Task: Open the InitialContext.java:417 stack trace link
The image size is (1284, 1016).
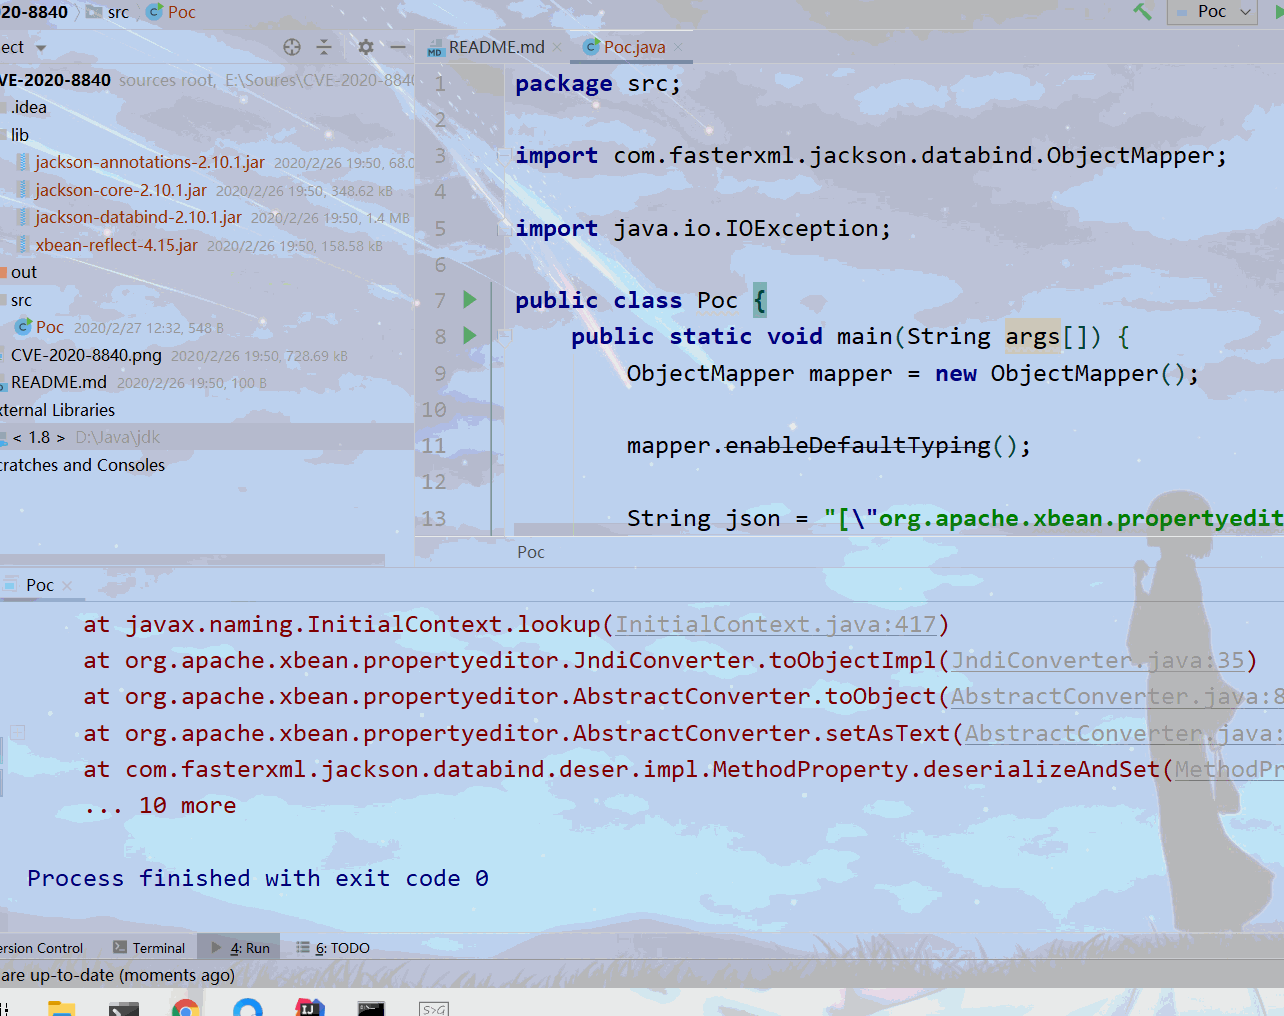Action: coord(776,624)
